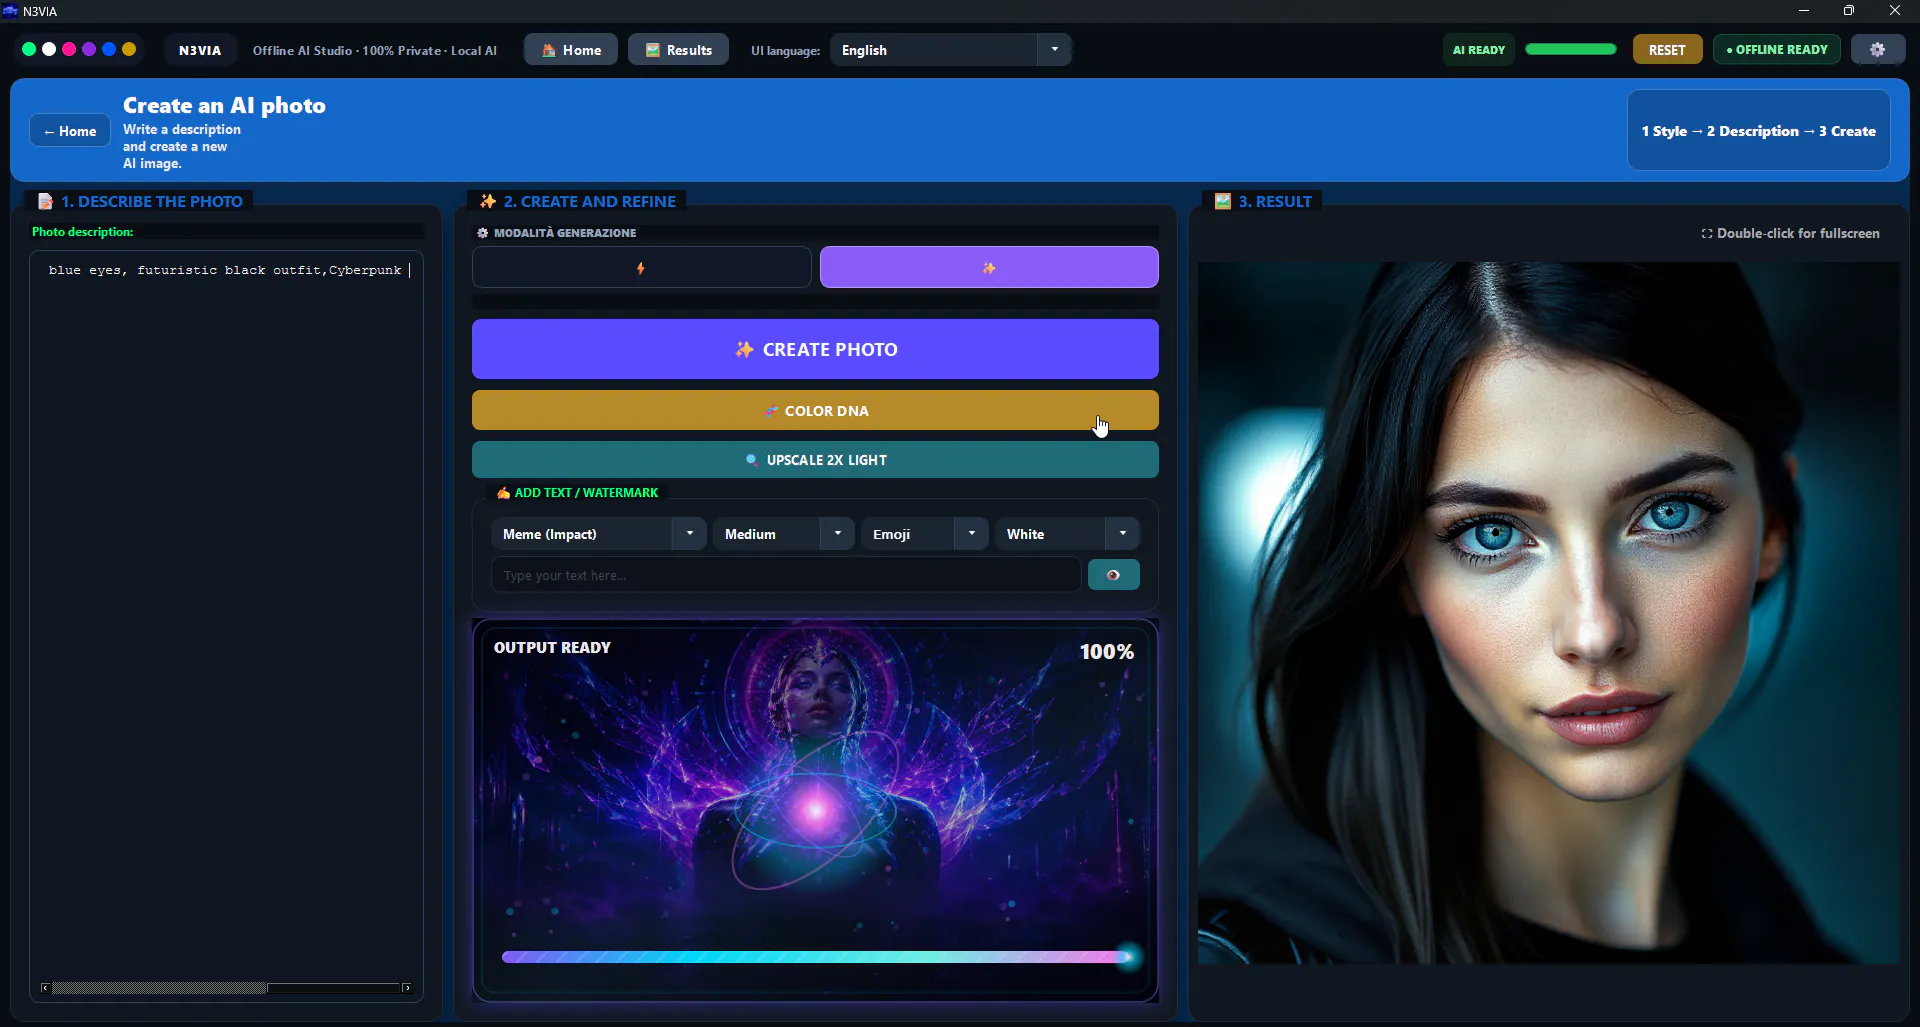Image resolution: width=1920 pixels, height=1027 pixels.
Task: Click the eye preview button
Action: pyautogui.click(x=1113, y=575)
